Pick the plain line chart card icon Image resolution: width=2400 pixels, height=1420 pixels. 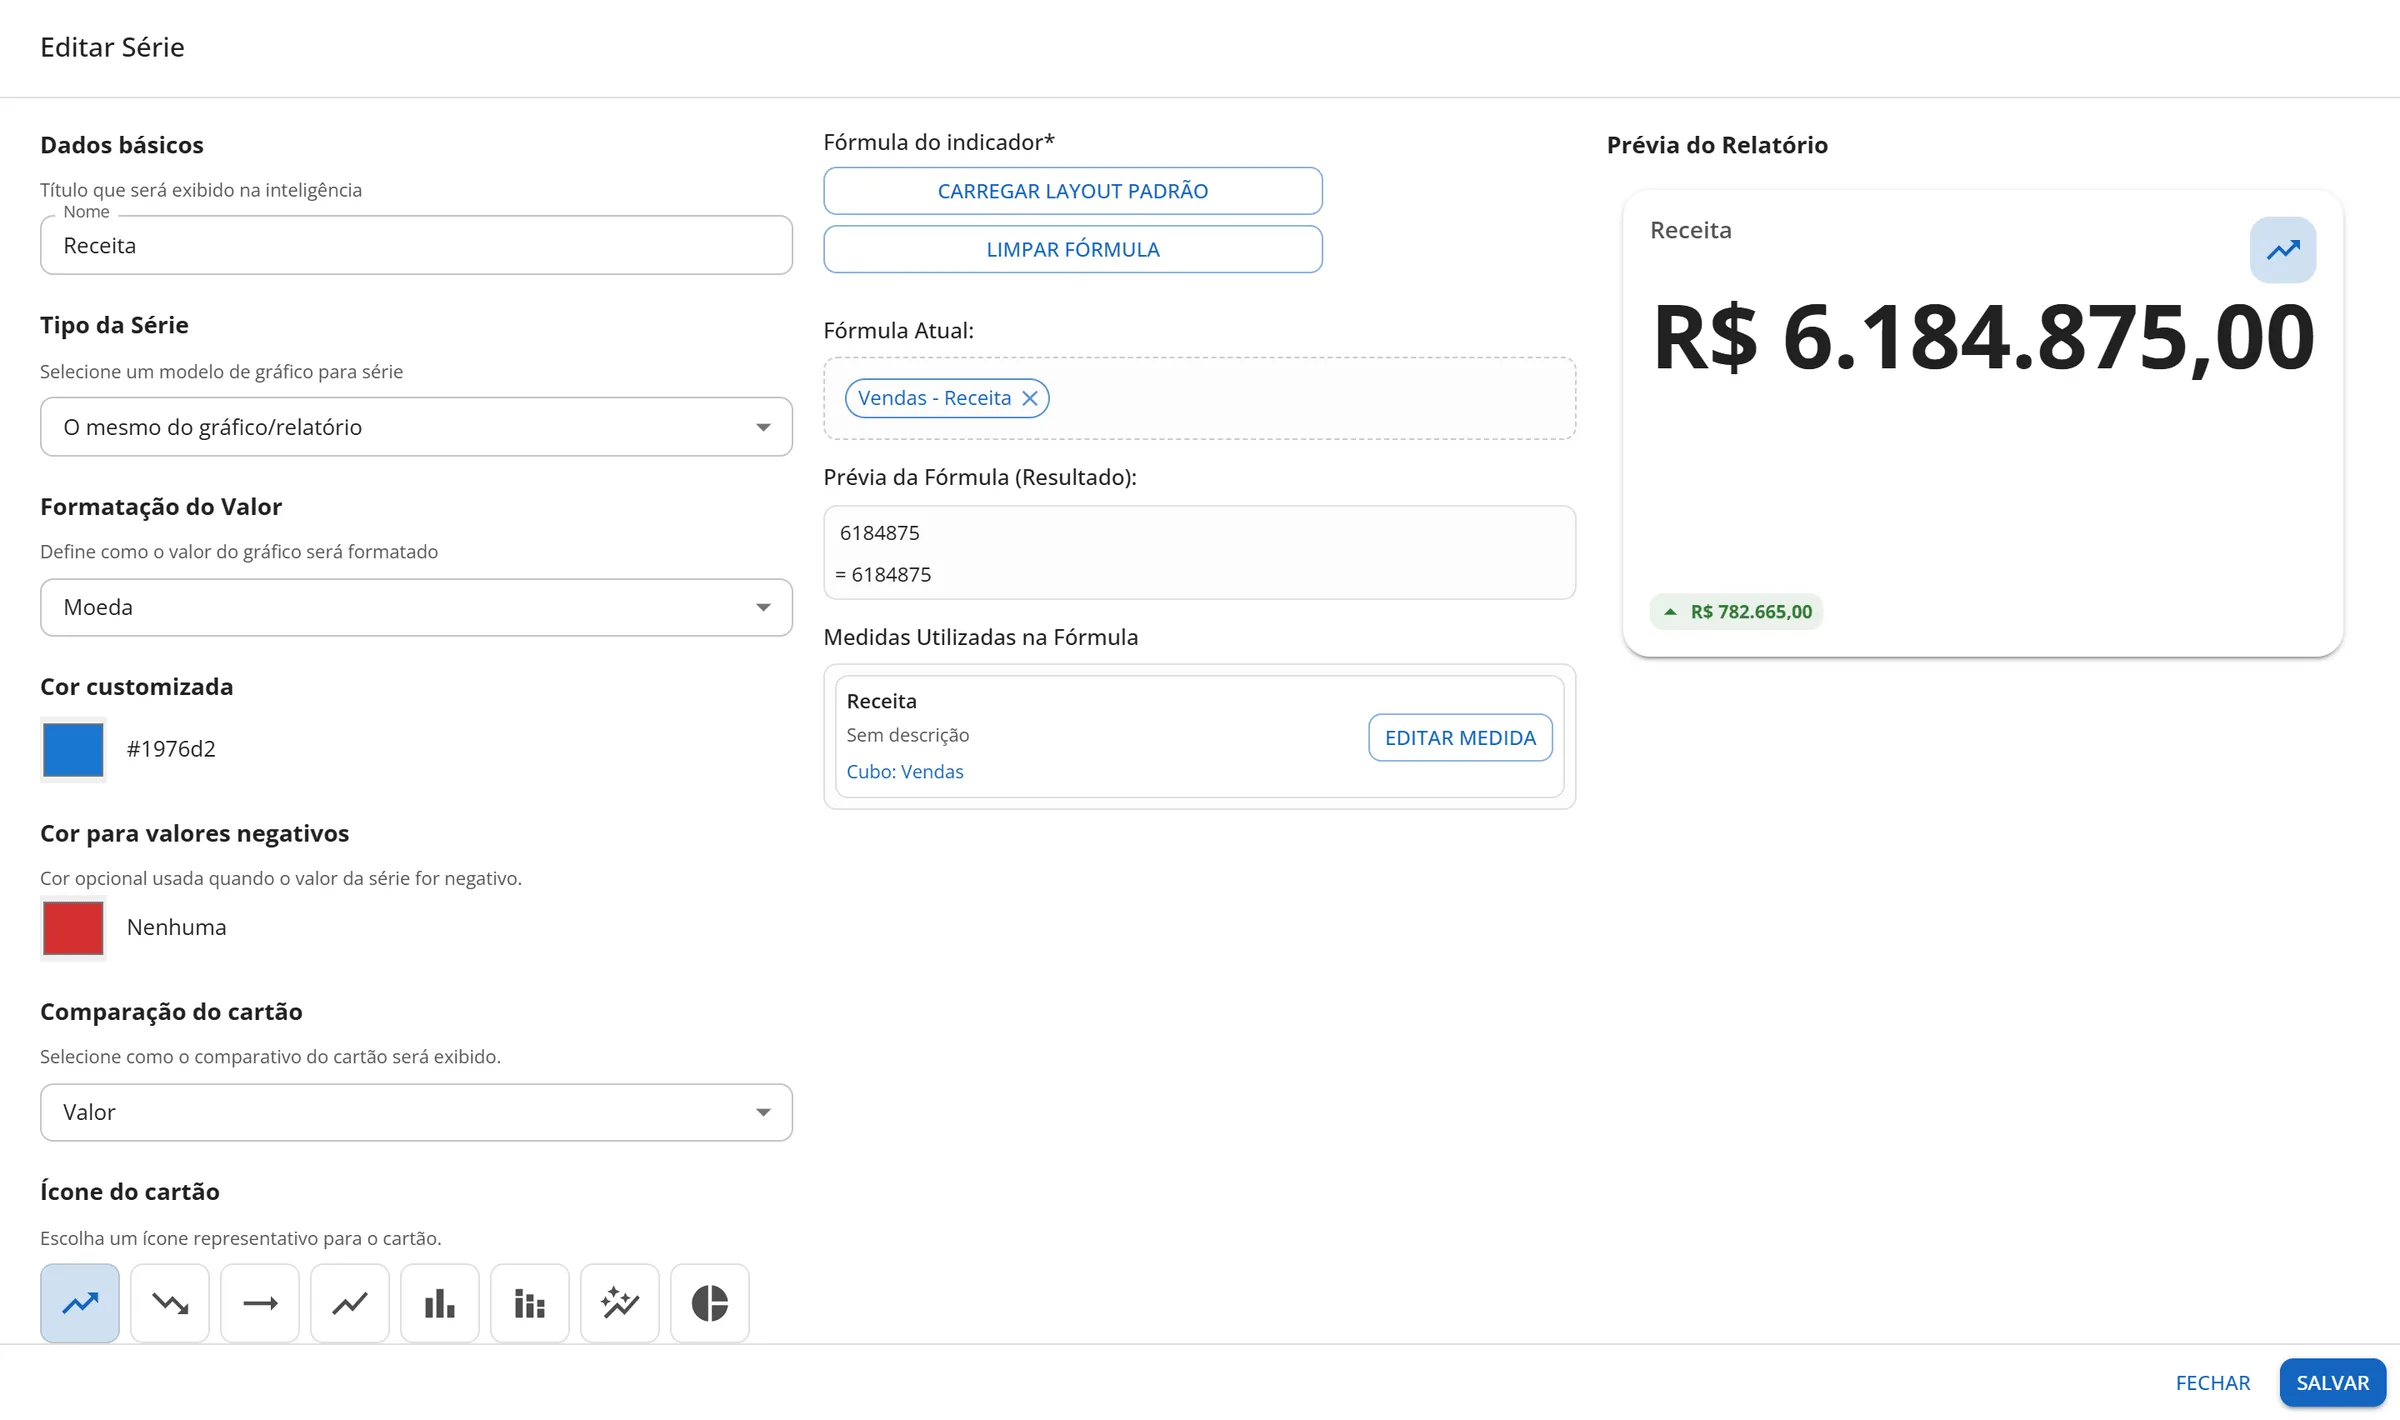pos(350,1302)
